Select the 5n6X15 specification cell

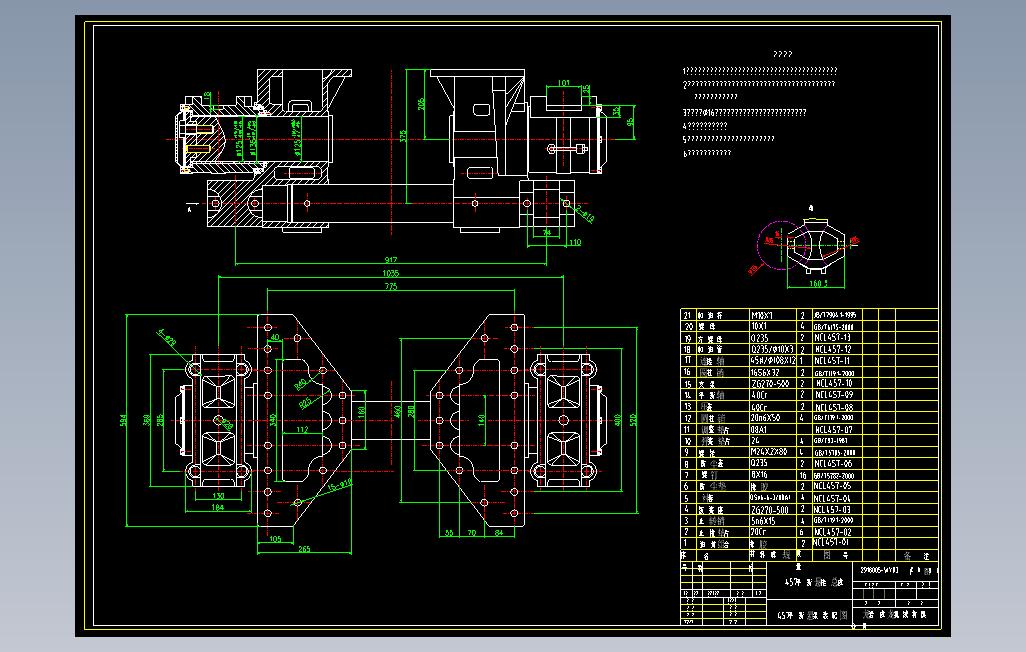[x=763, y=521]
